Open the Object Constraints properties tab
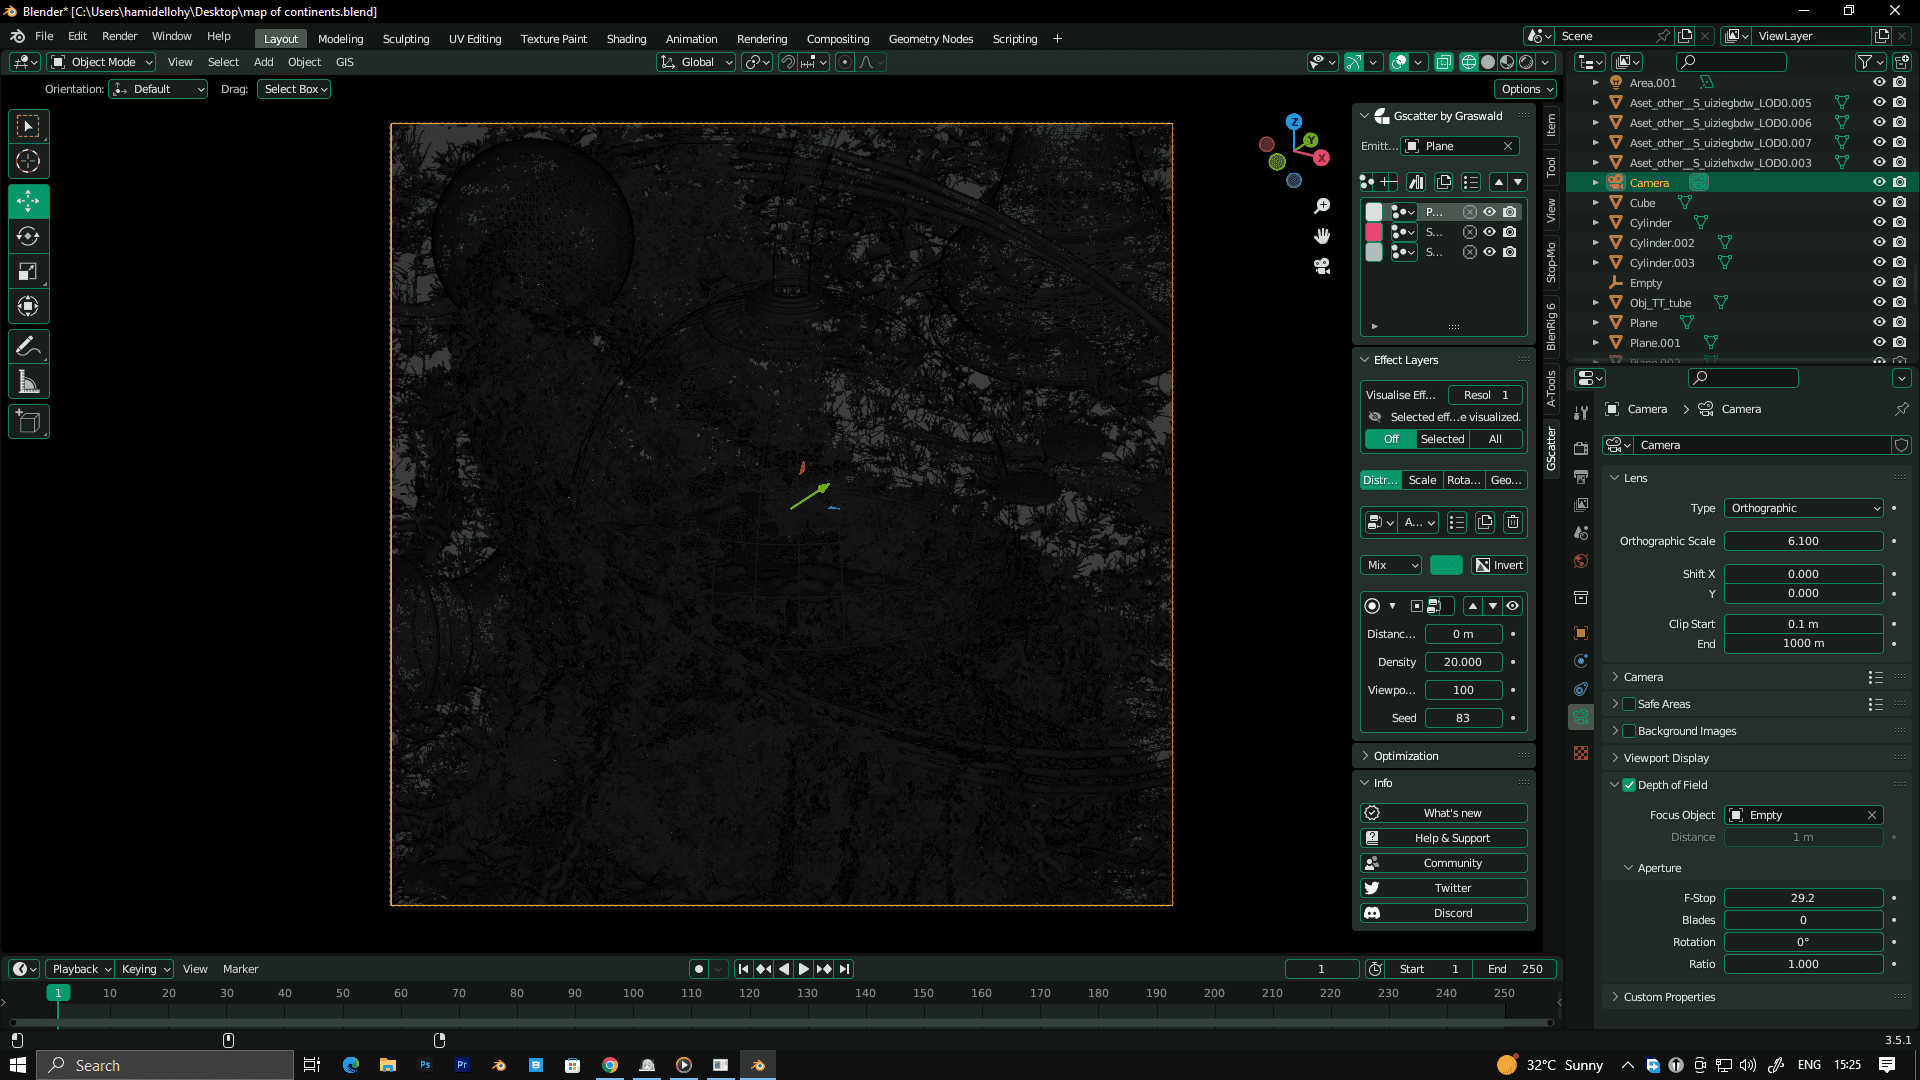Screen dimensions: 1920x1080 tap(1581, 689)
